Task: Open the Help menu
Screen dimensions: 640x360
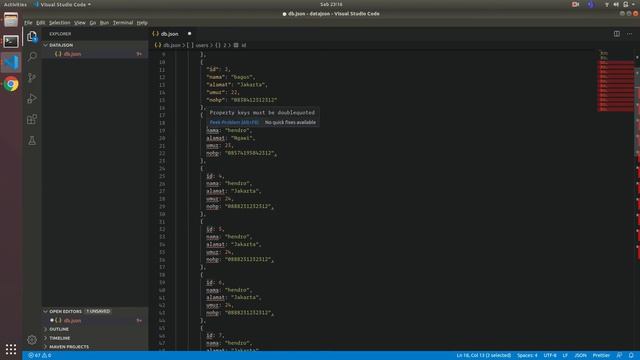Action: point(142,22)
